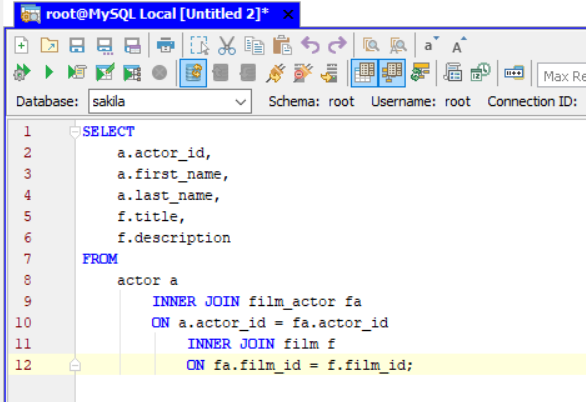Click the New document icon
Viewport: 586px width, 402px height.
21,46
